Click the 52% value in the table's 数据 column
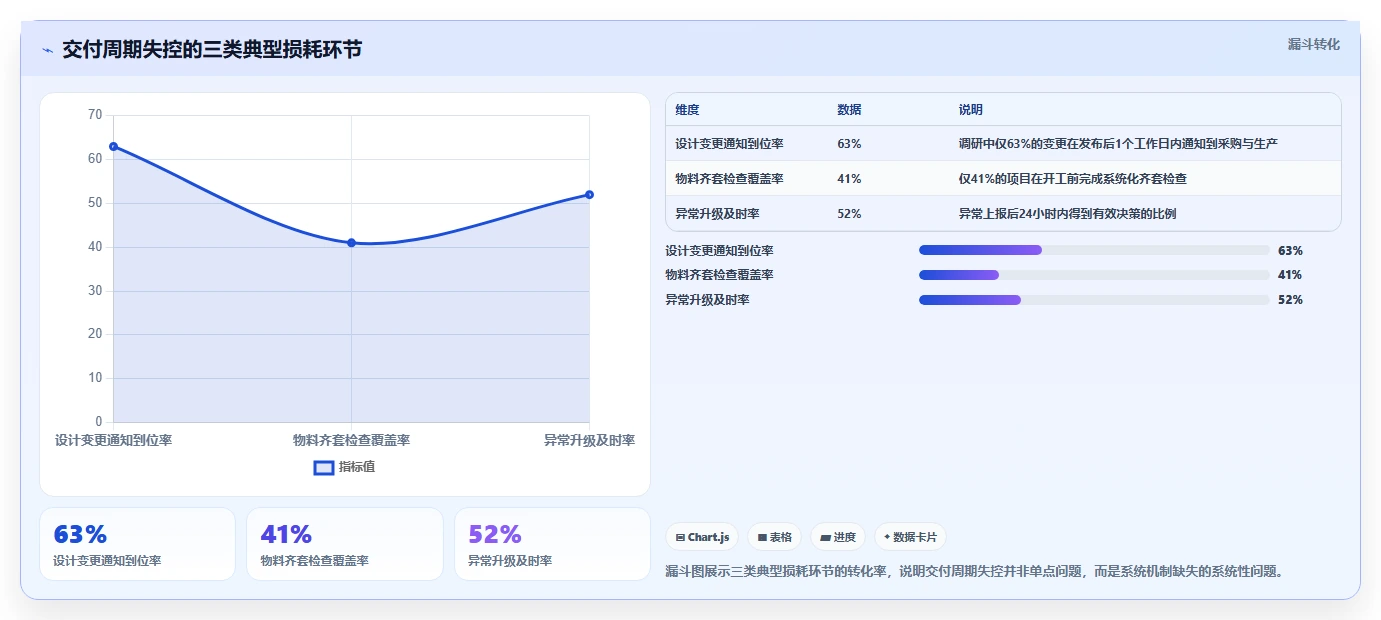 [x=849, y=214]
